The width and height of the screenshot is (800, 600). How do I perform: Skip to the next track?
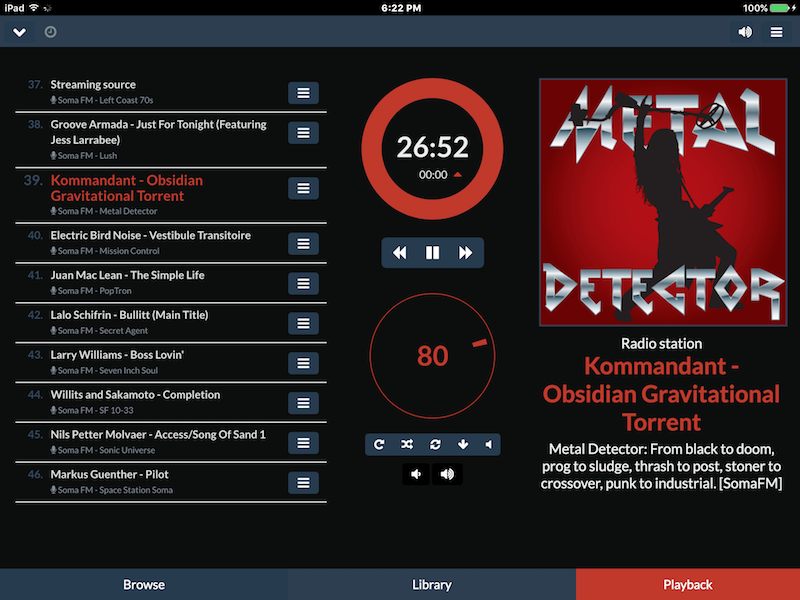(463, 253)
